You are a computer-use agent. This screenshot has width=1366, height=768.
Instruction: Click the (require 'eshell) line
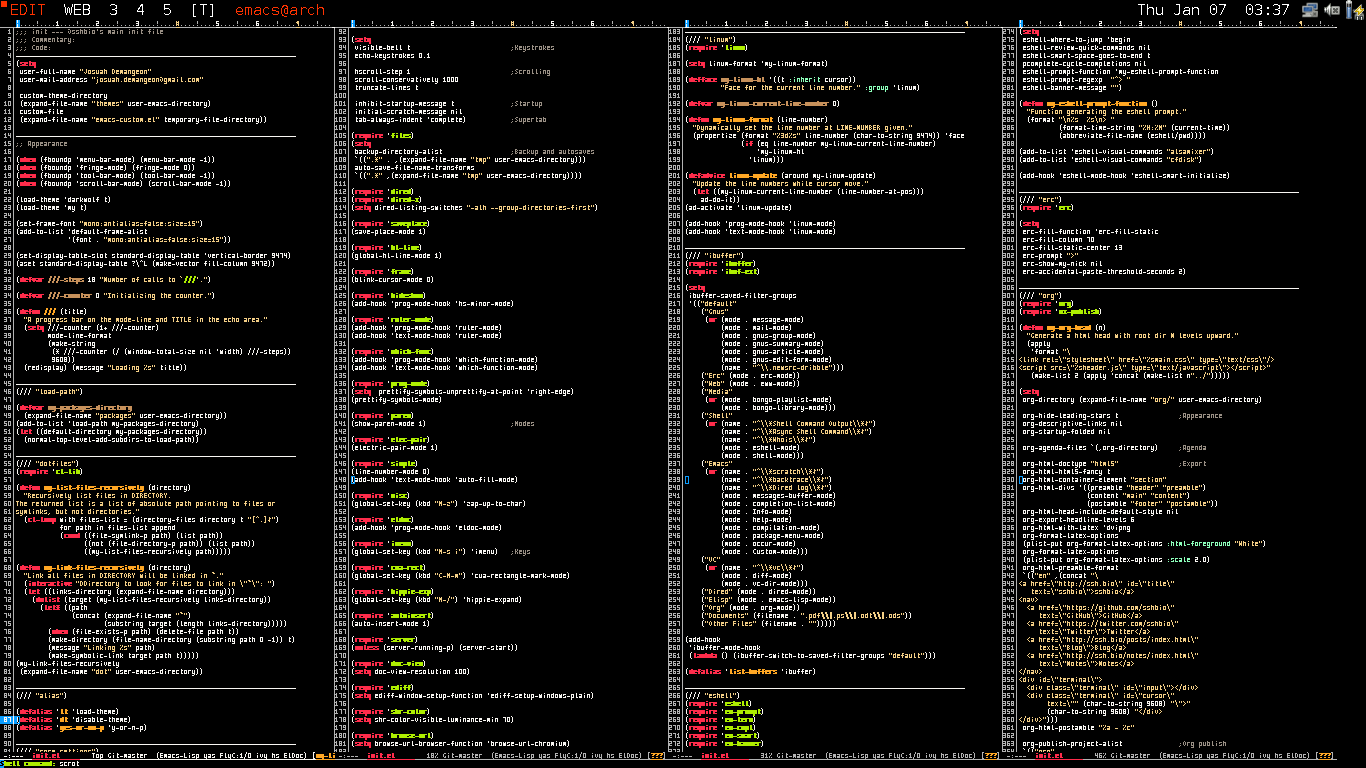(720, 704)
